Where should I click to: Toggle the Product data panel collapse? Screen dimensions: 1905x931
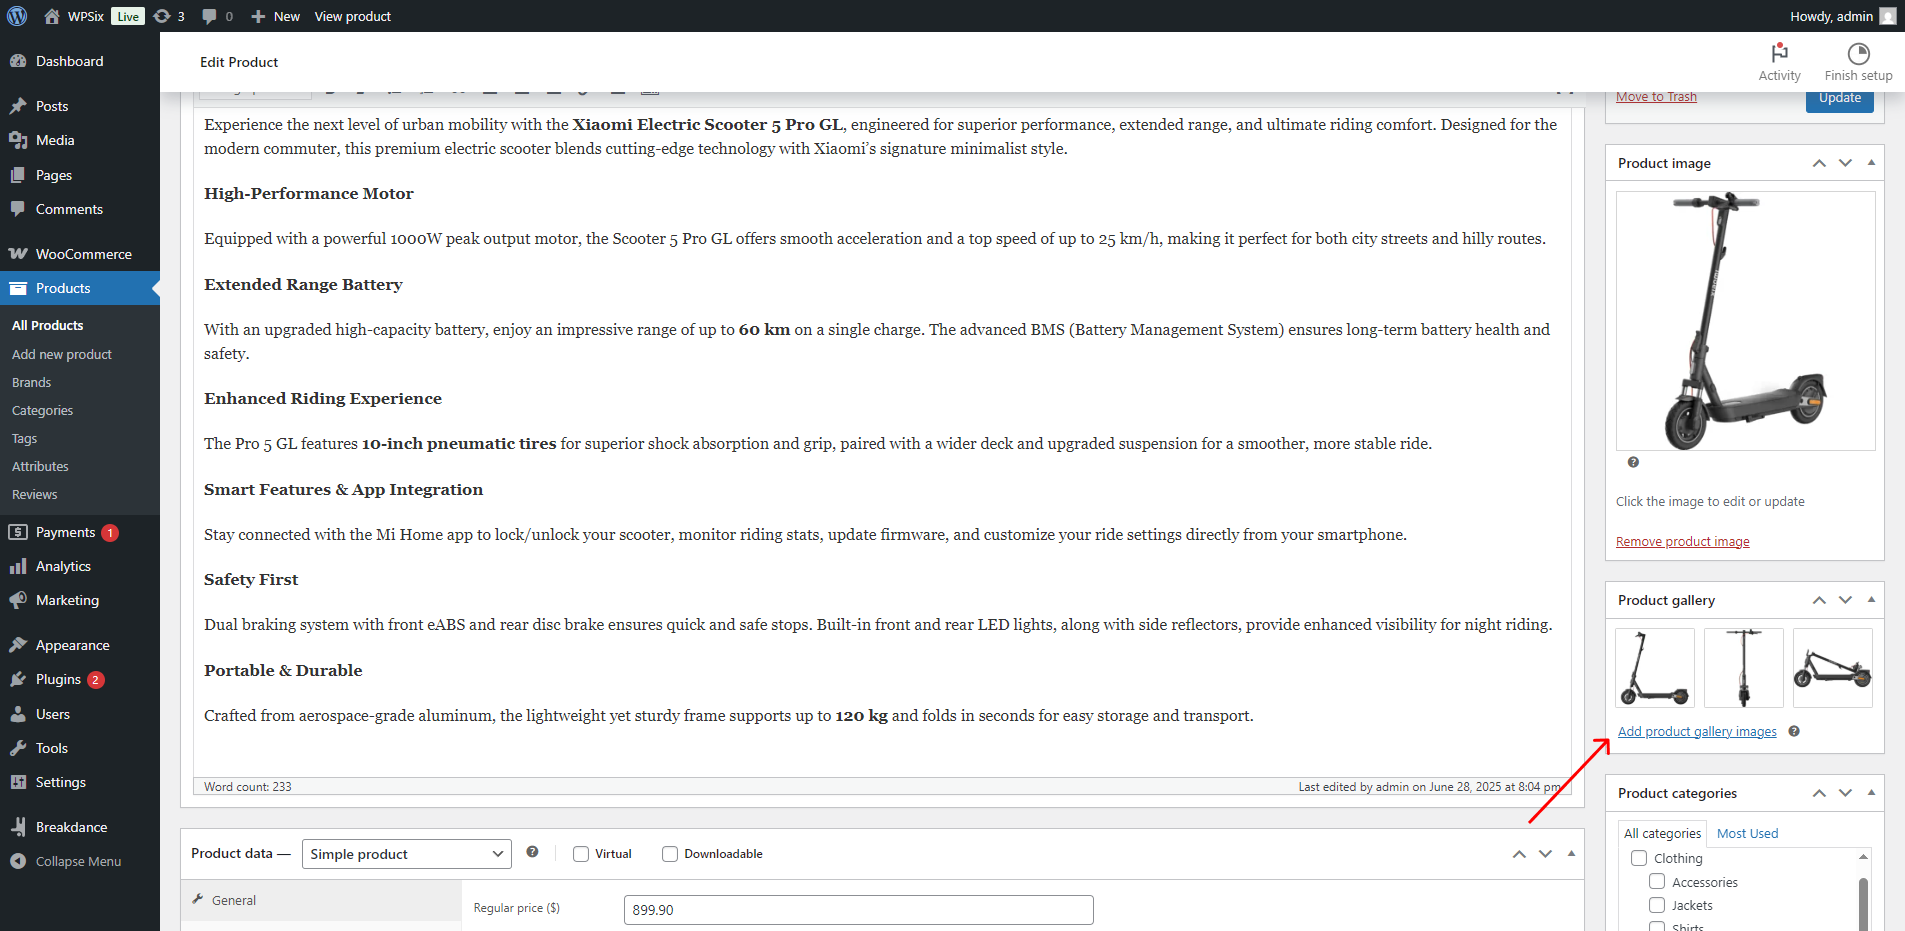point(1571,853)
